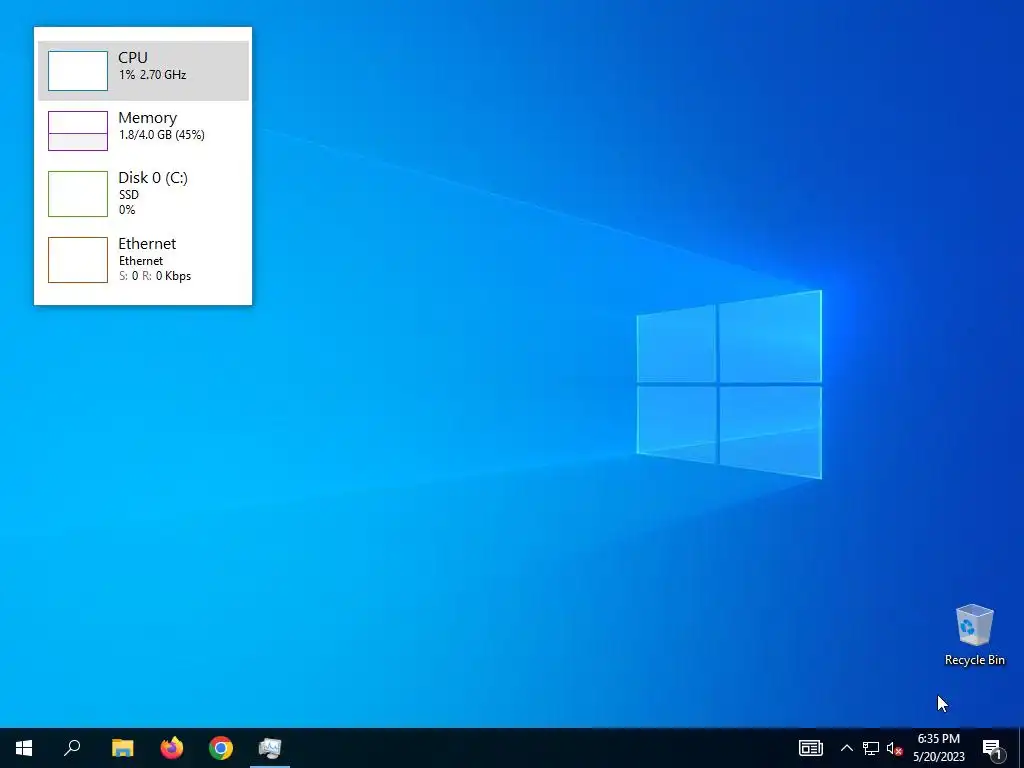Show hidden system tray icons

tap(846, 748)
